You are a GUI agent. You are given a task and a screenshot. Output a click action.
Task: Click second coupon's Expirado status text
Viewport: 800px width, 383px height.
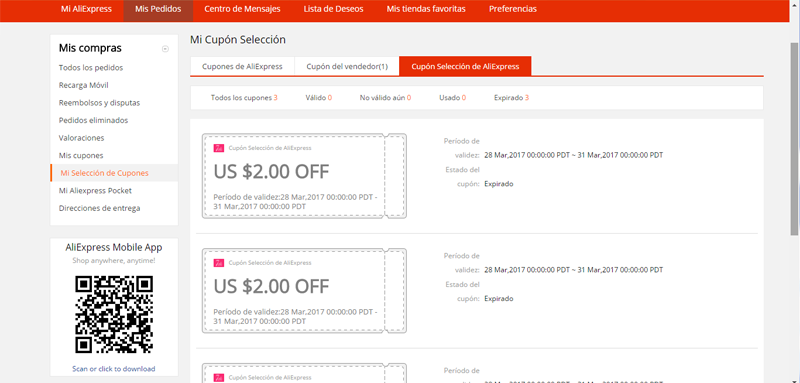click(x=499, y=298)
